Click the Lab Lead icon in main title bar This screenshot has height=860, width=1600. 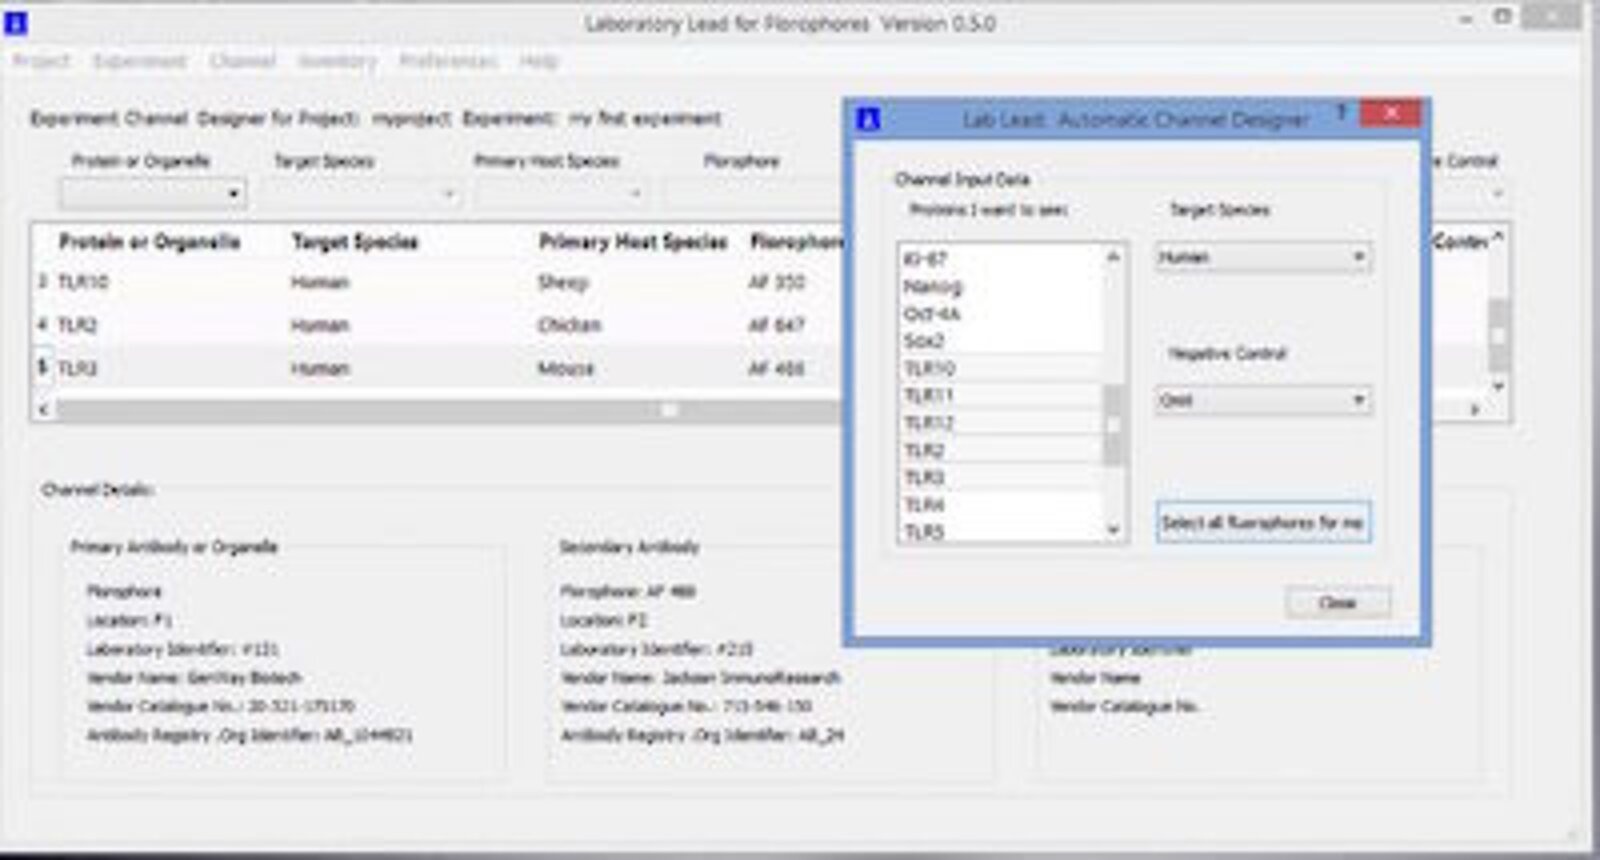click(x=16, y=22)
